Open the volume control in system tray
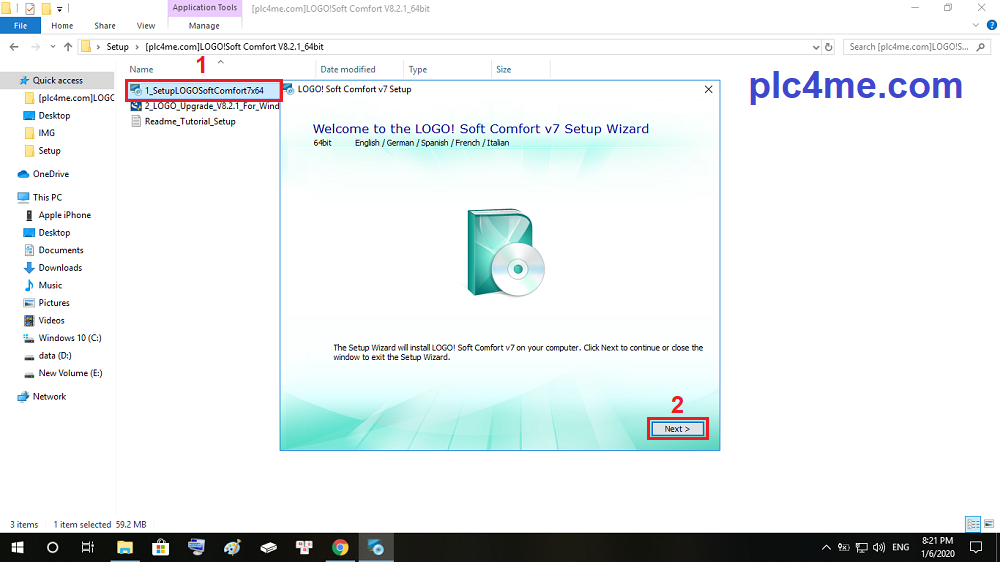The height and width of the screenshot is (562, 1000). [x=879, y=547]
